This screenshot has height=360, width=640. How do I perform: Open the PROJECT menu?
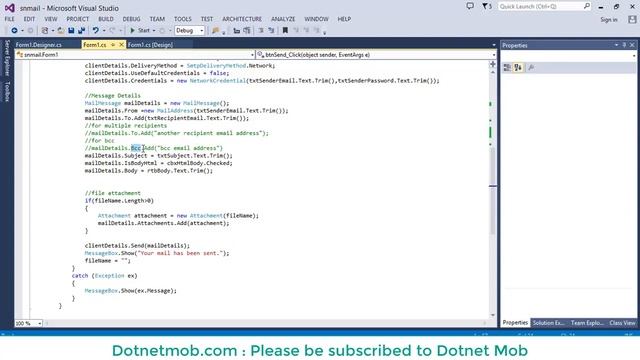pyautogui.click(x=78, y=19)
